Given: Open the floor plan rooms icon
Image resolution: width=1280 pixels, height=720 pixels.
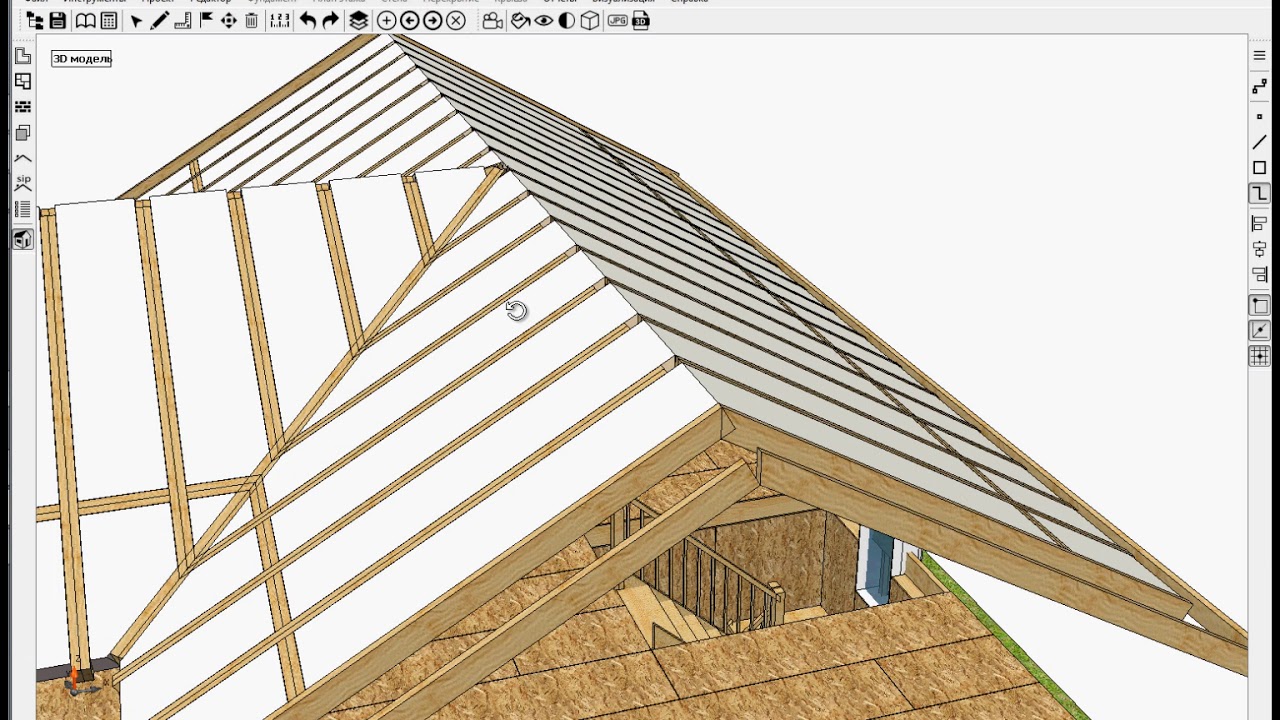Looking at the screenshot, I should [x=23, y=82].
